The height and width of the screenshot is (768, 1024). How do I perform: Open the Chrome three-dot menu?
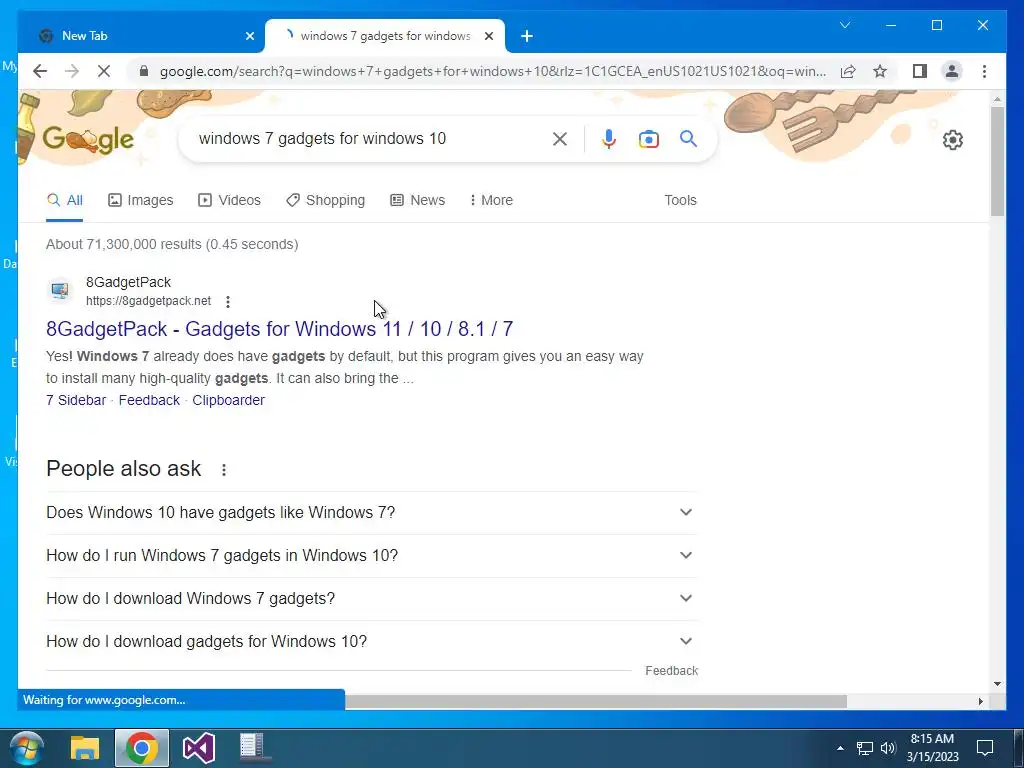click(984, 71)
